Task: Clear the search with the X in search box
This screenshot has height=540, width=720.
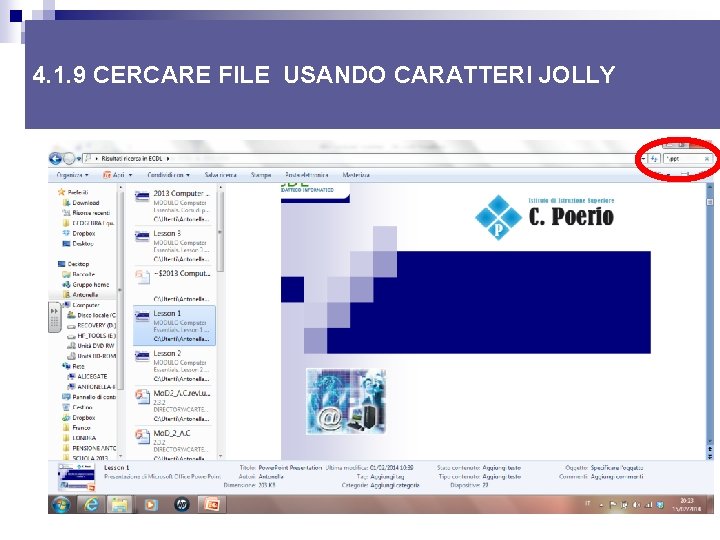Action: 707,159
